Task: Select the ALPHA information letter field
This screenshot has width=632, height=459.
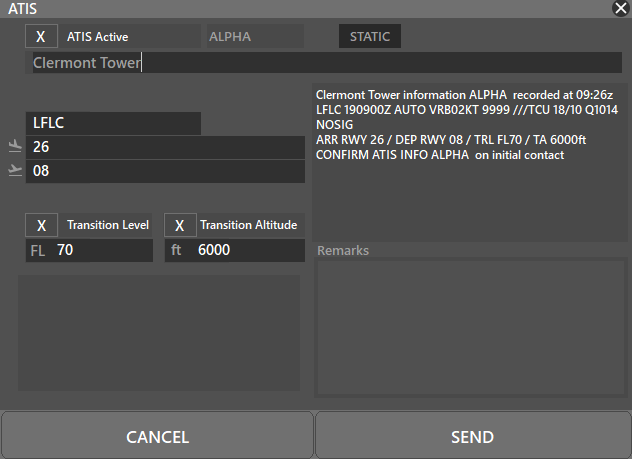Action: coord(255,36)
